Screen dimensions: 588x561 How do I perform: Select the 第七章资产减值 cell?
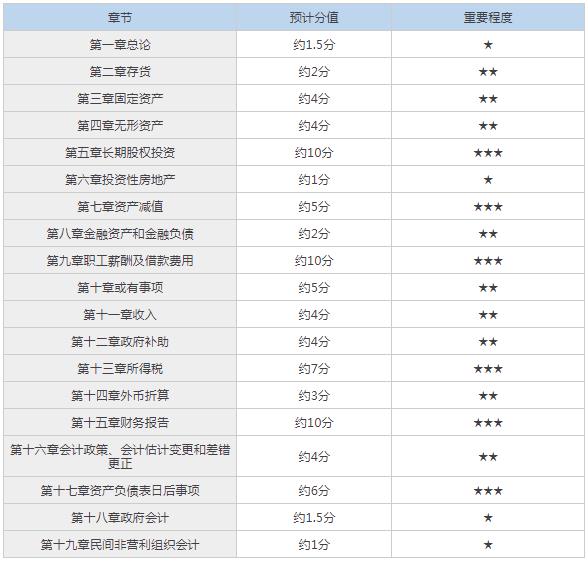point(120,207)
